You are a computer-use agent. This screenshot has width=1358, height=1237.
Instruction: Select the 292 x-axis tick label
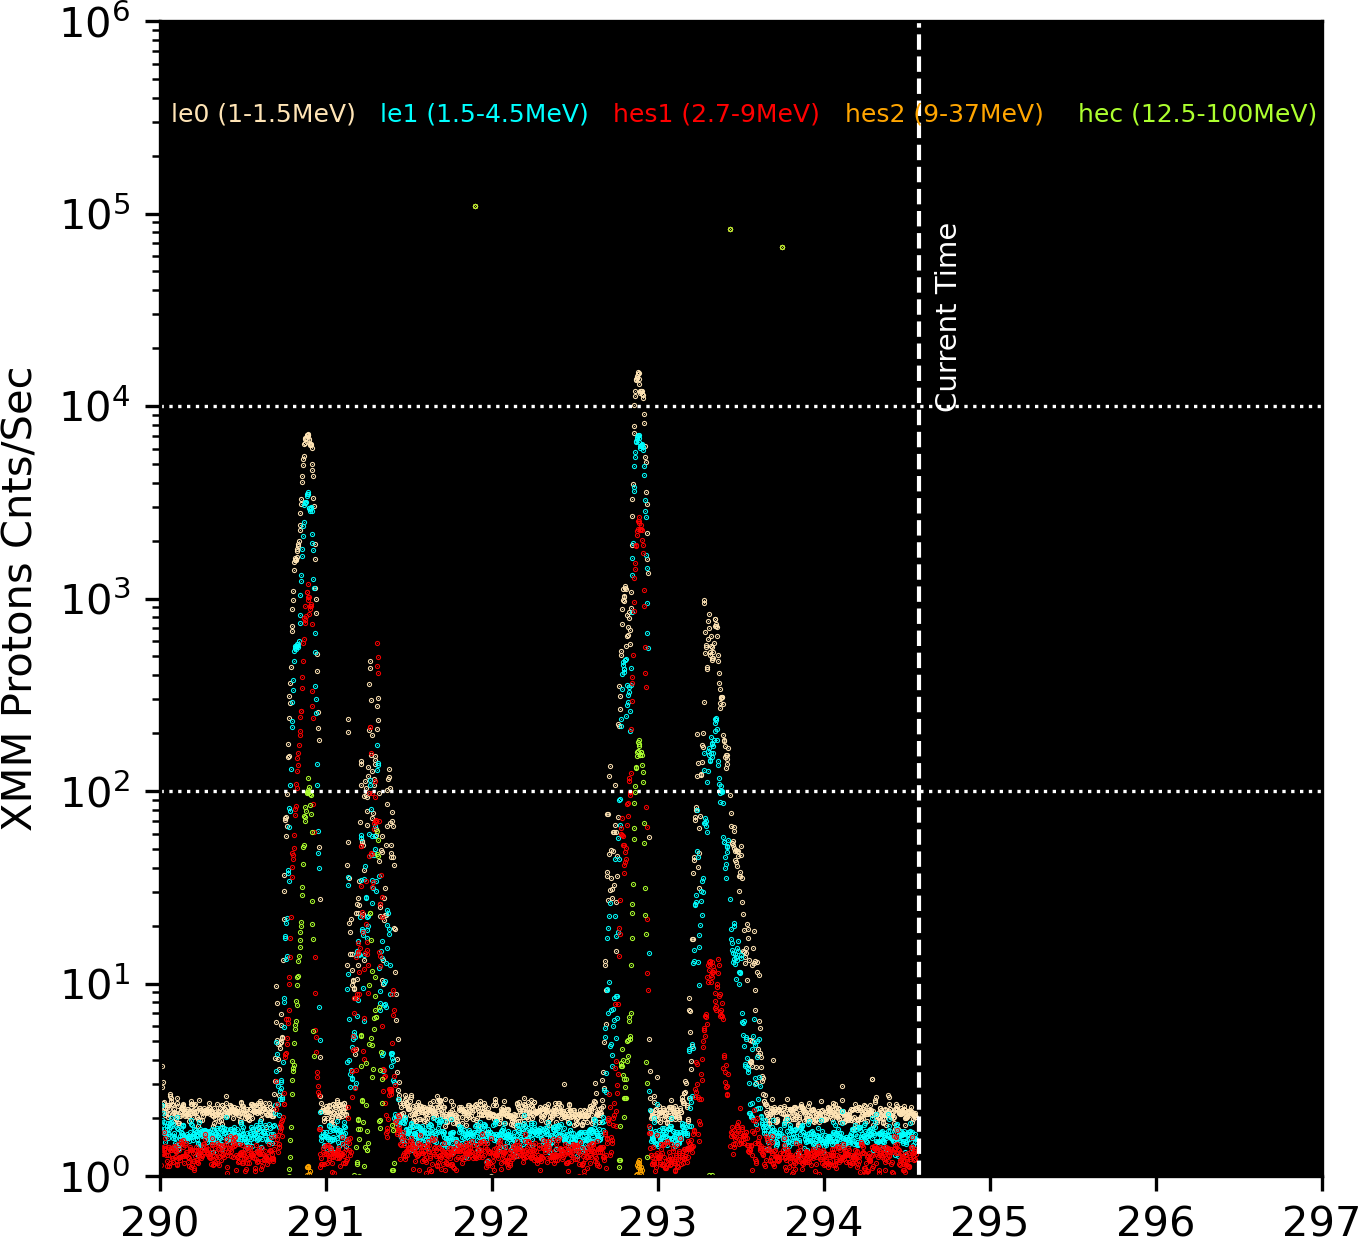click(492, 1220)
